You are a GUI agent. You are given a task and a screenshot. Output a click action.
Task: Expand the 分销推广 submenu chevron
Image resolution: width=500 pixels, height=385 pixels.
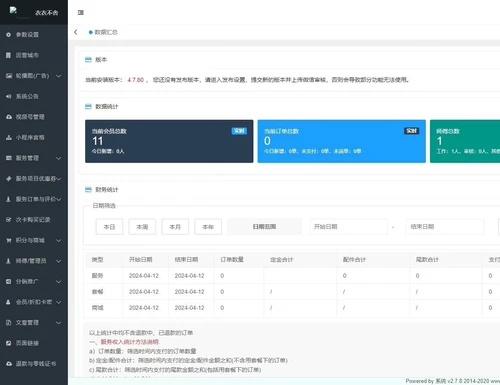pyautogui.click(x=59, y=282)
